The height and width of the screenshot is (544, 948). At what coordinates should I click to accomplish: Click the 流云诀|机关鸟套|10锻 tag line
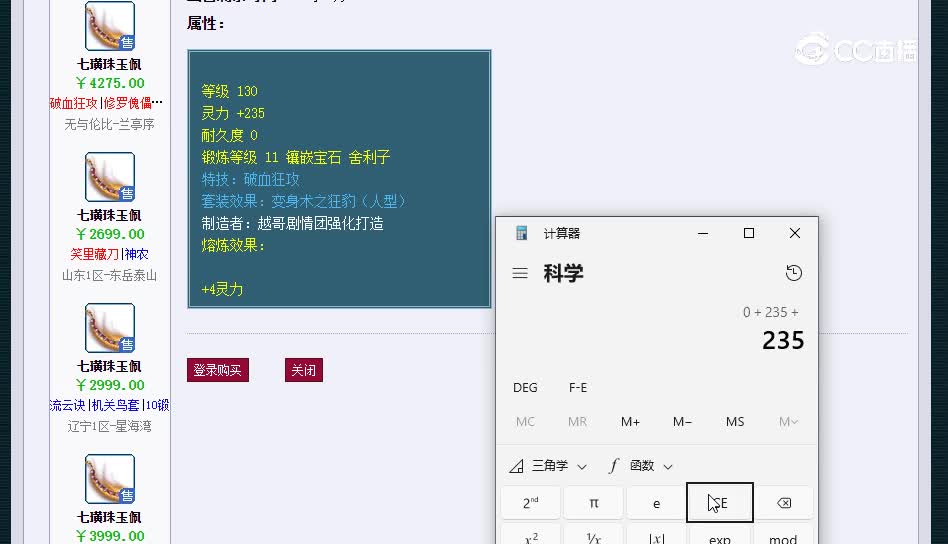[109, 405]
